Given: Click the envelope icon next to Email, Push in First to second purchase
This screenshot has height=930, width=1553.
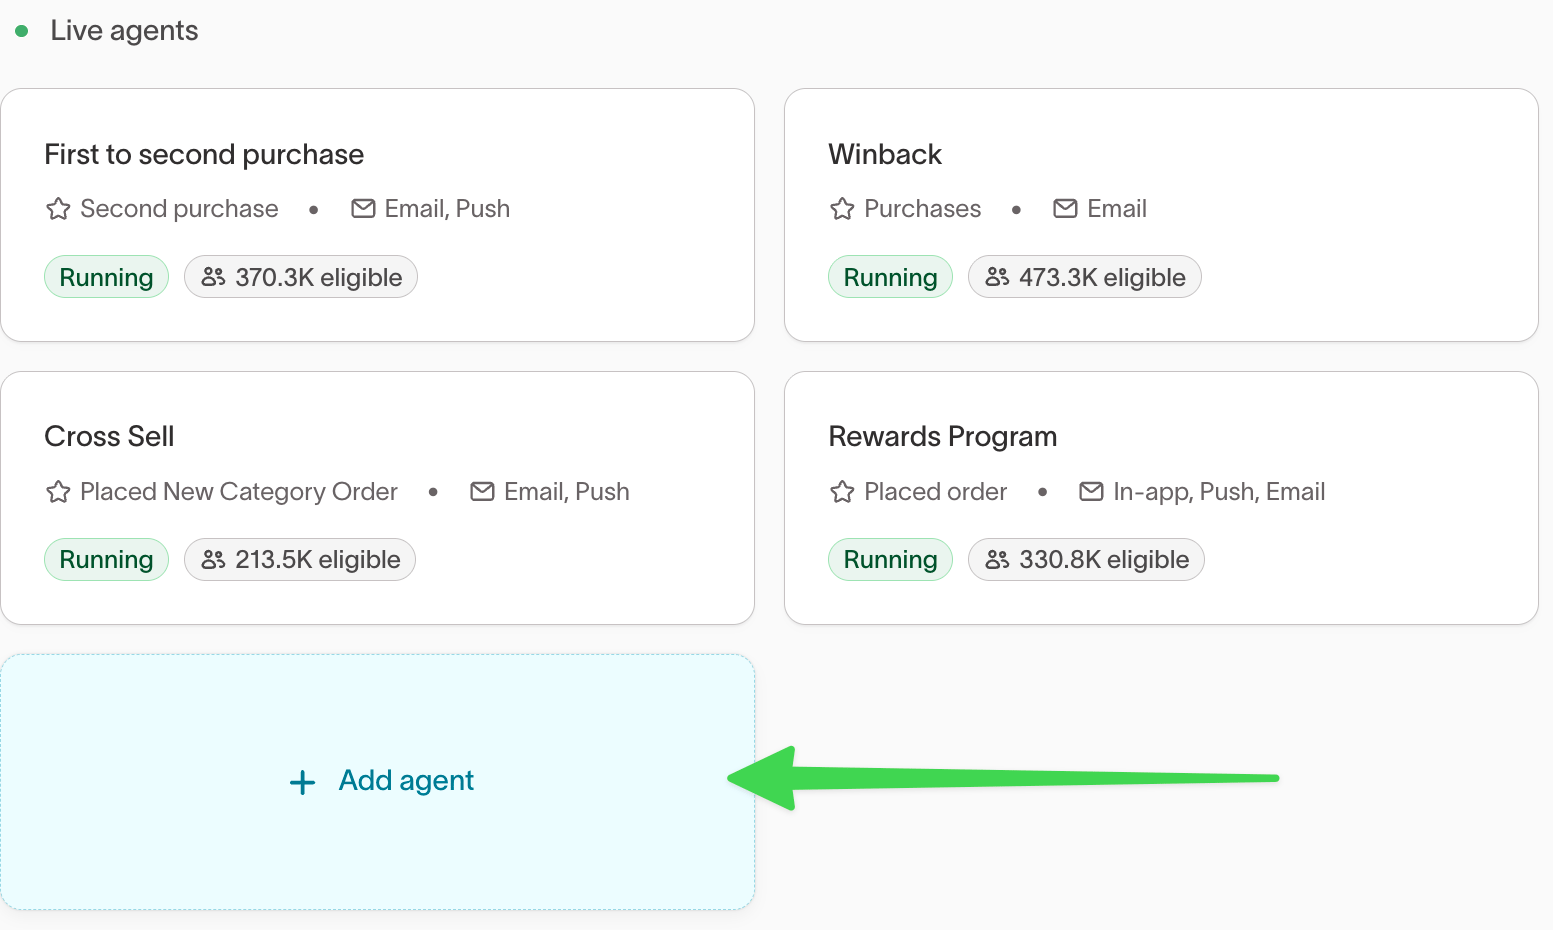Looking at the screenshot, I should (x=363, y=208).
